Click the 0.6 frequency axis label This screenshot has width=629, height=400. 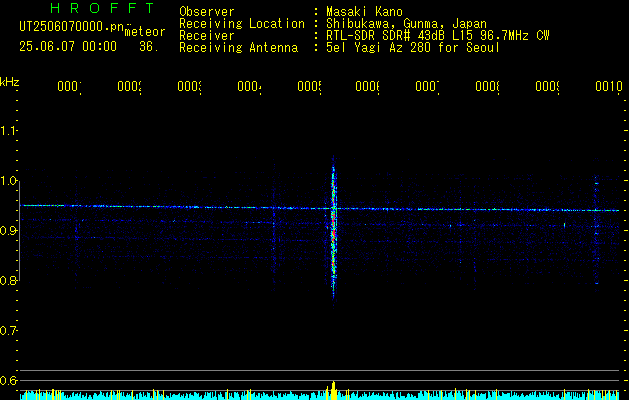[x=8, y=380]
